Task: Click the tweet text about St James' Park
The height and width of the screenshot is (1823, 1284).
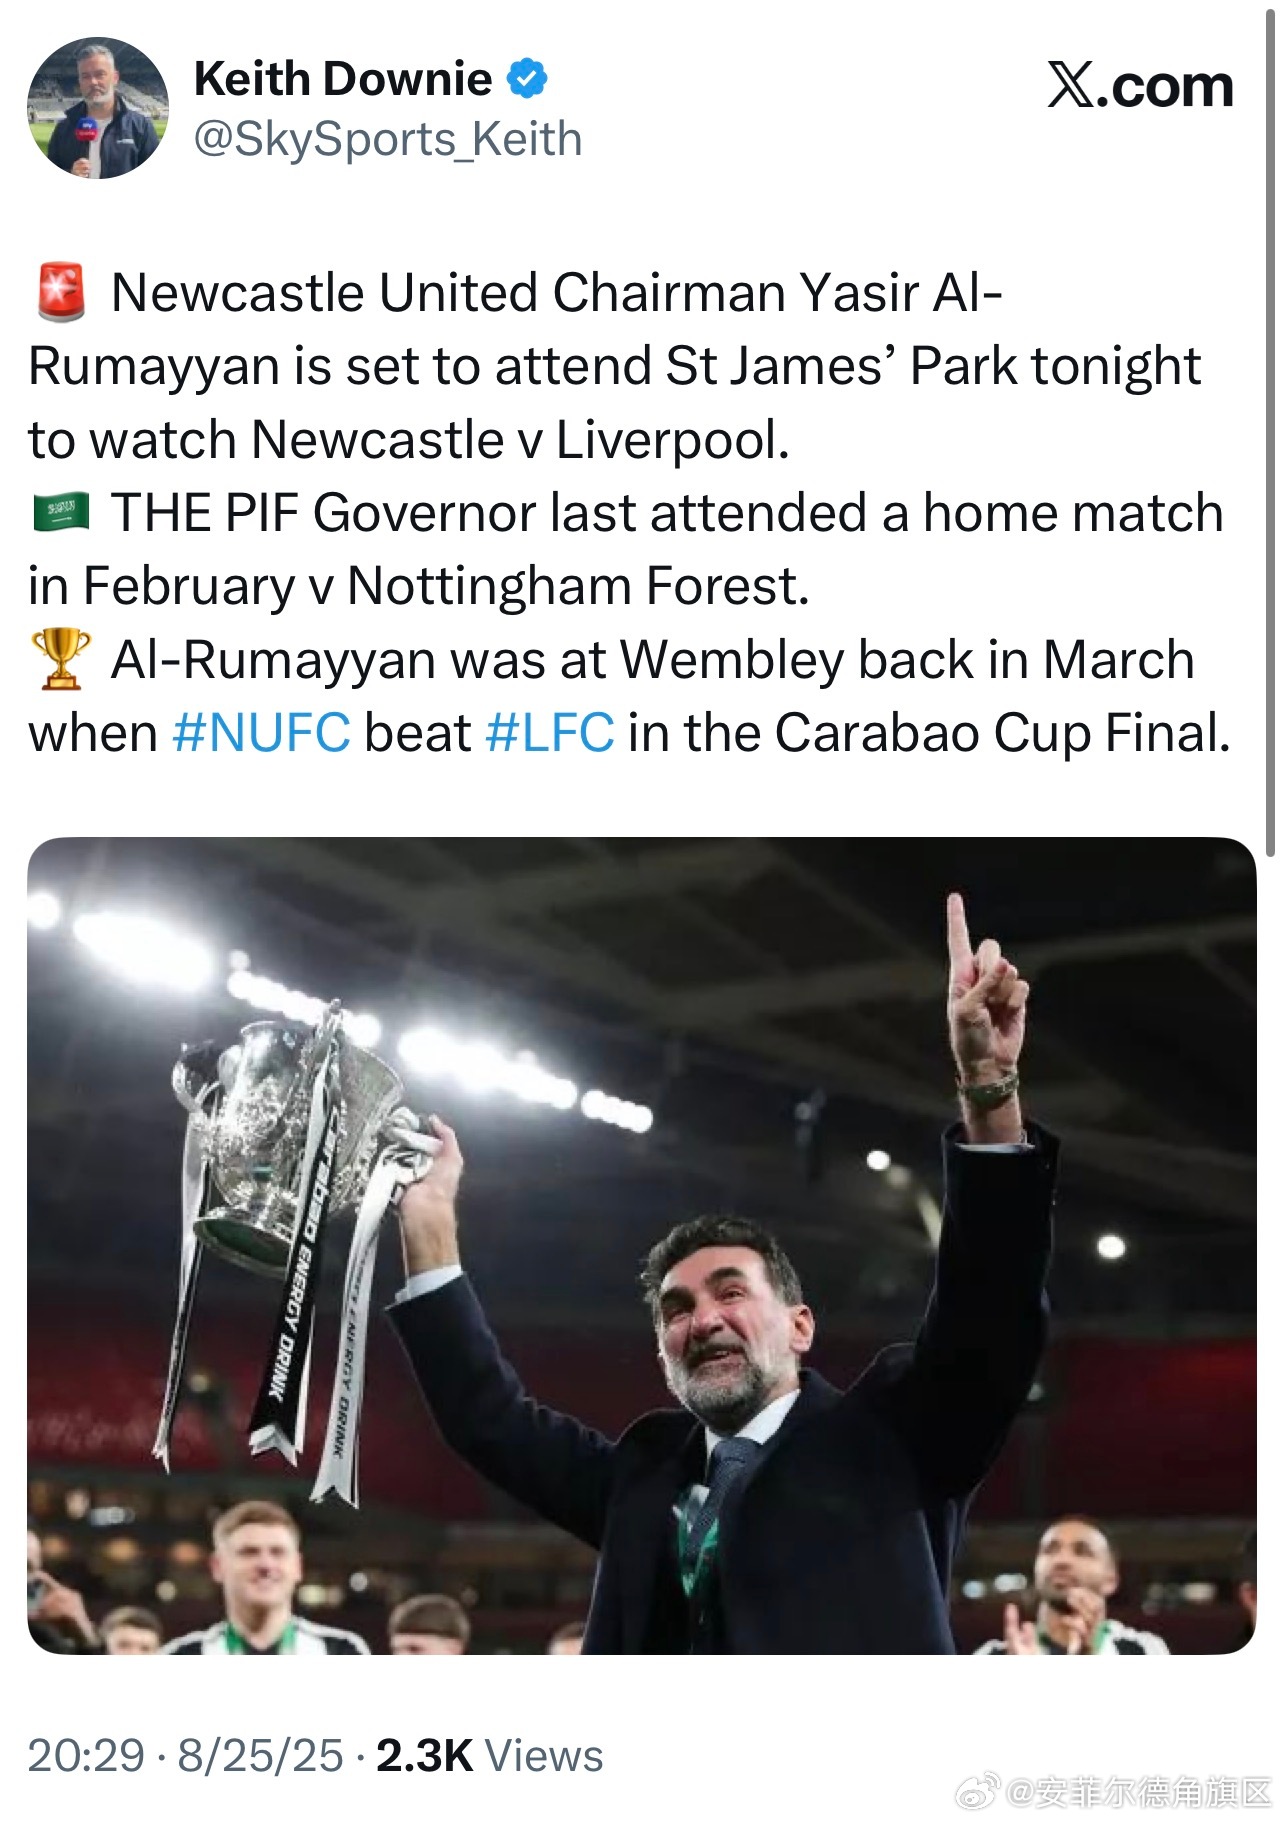Action: [x=614, y=366]
